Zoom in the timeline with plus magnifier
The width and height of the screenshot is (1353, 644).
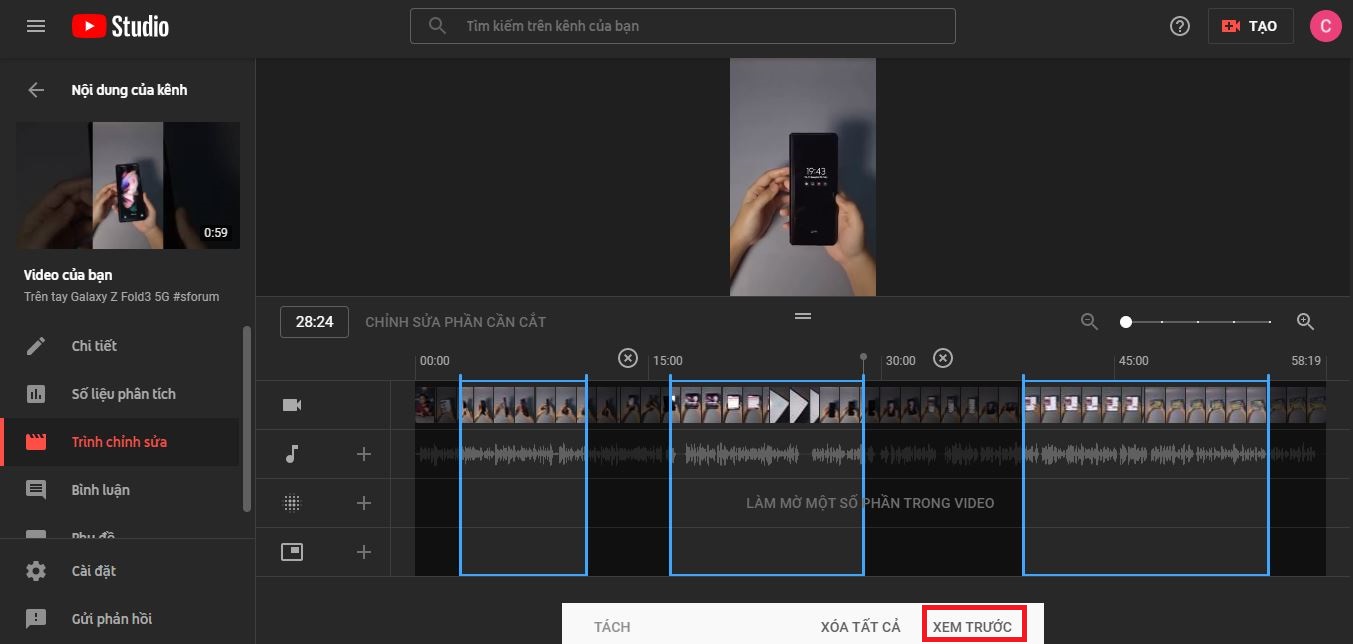pyautogui.click(x=1304, y=322)
